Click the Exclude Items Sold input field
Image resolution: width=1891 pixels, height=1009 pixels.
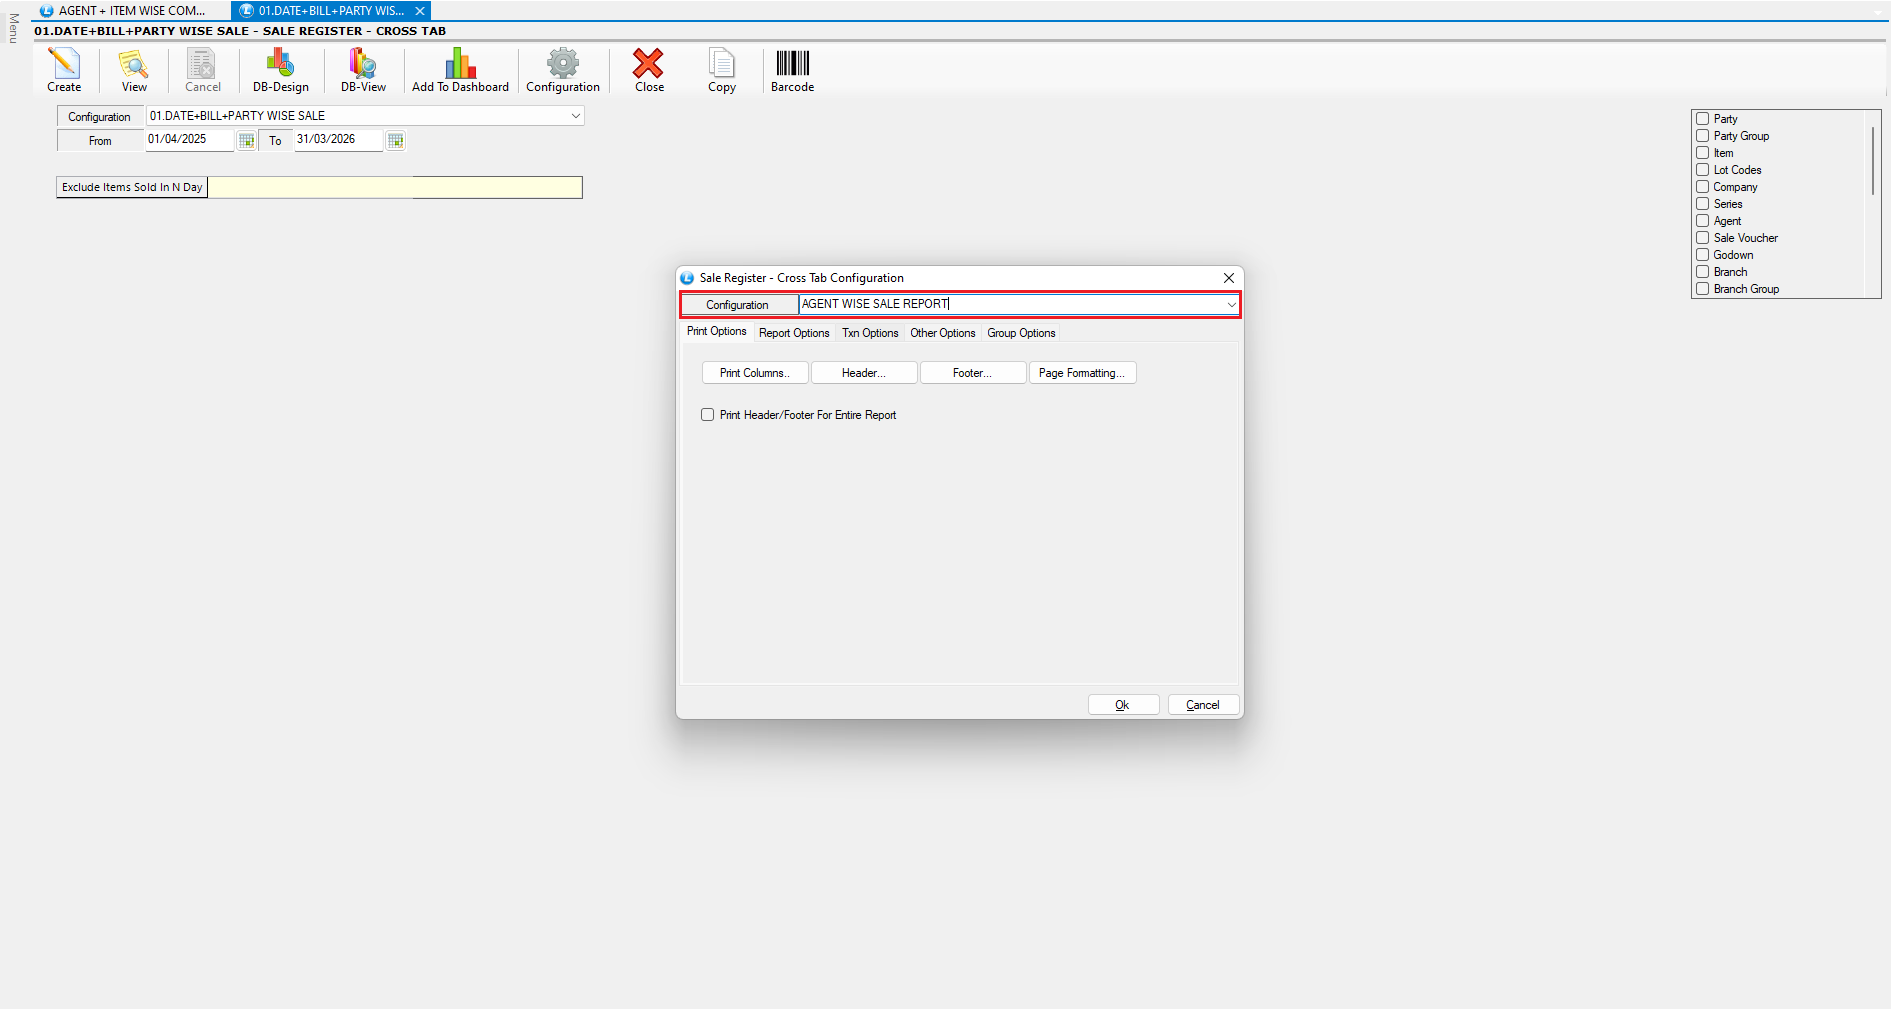[394, 188]
